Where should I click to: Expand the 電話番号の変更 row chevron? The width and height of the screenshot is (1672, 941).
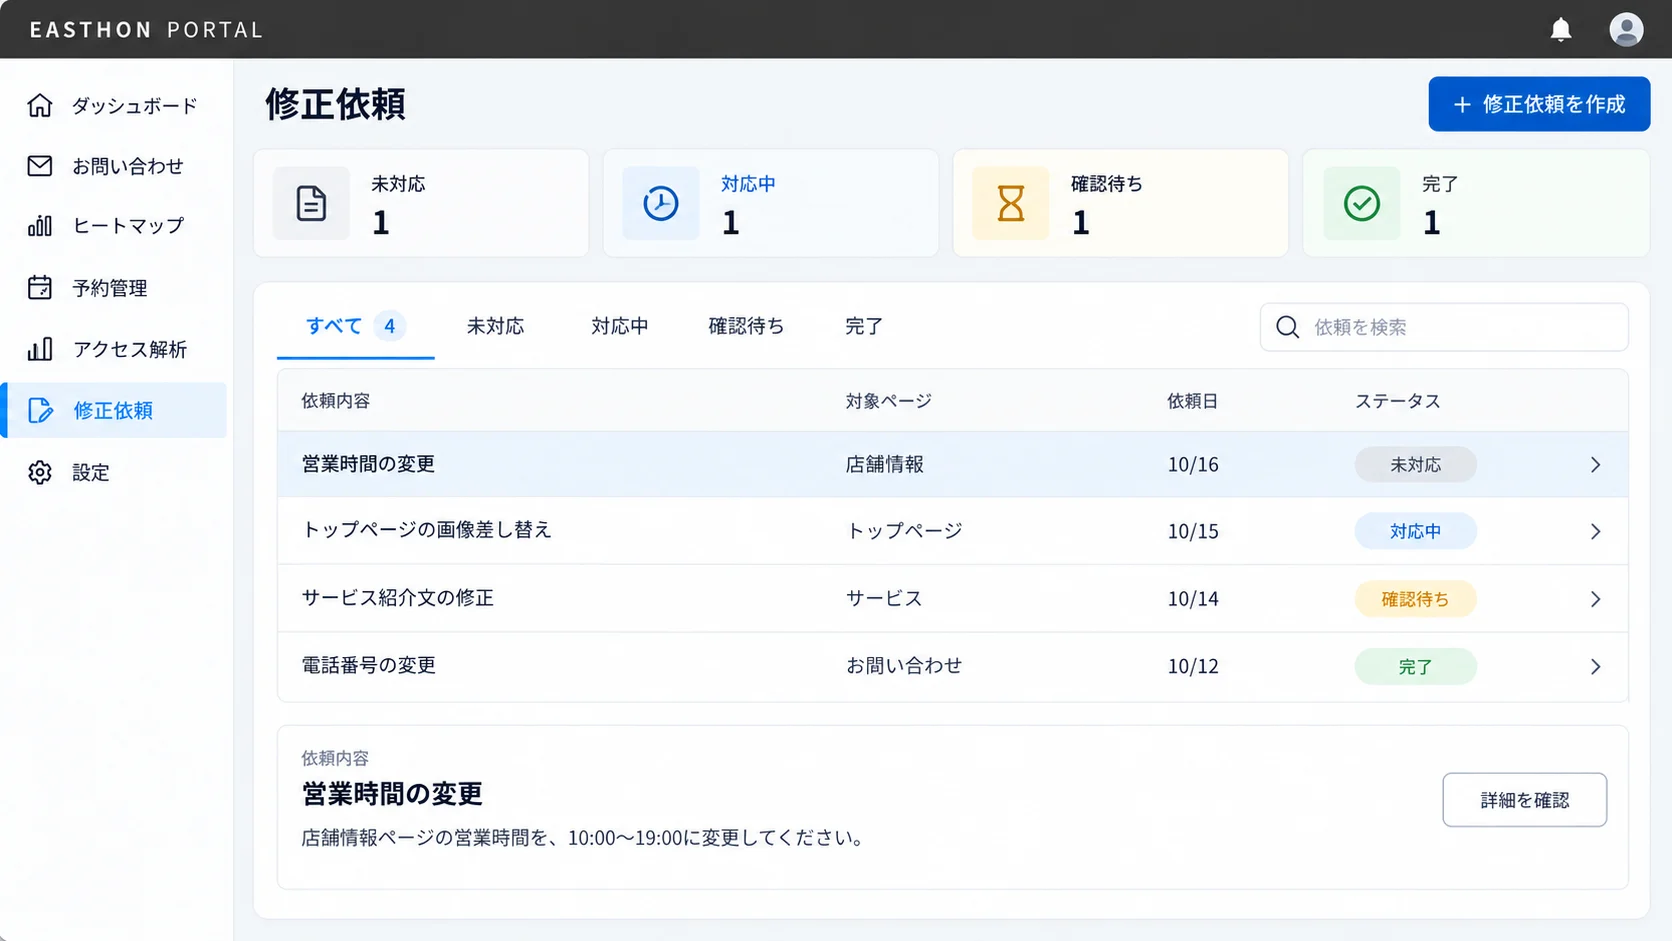click(1595, 667)
